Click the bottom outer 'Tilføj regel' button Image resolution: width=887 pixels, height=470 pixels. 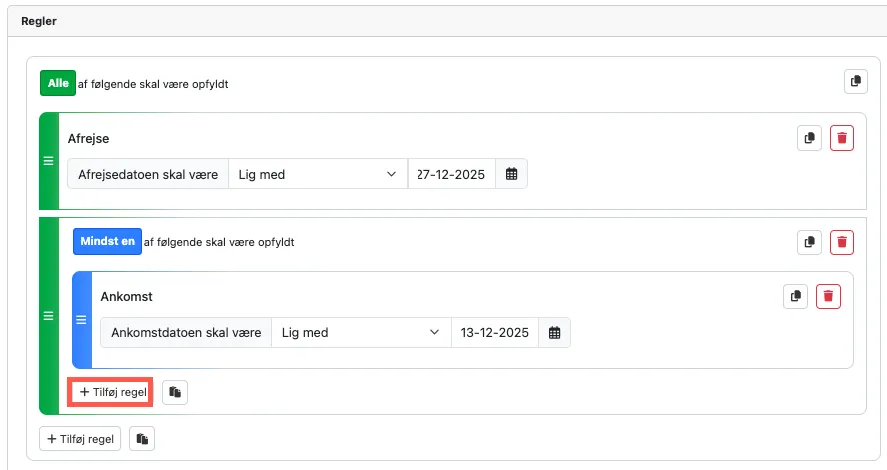pos(80,438)
